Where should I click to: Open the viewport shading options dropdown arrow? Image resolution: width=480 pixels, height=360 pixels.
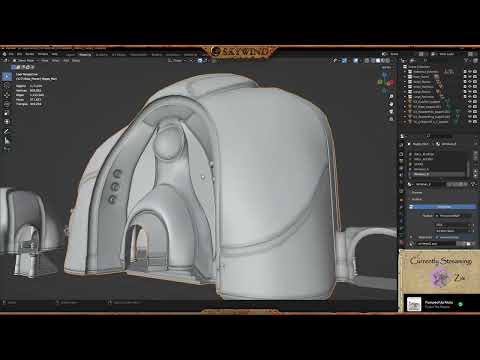(x=392, y=61)
